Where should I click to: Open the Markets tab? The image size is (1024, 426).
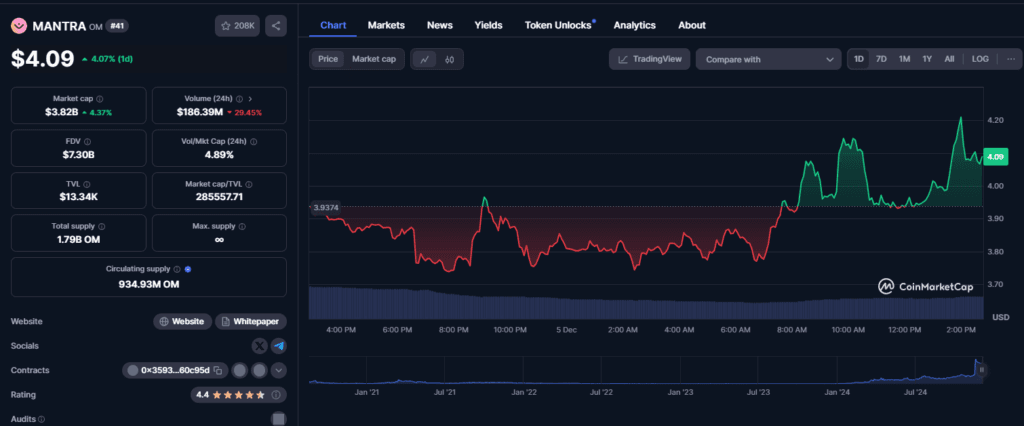coord(386,25)
